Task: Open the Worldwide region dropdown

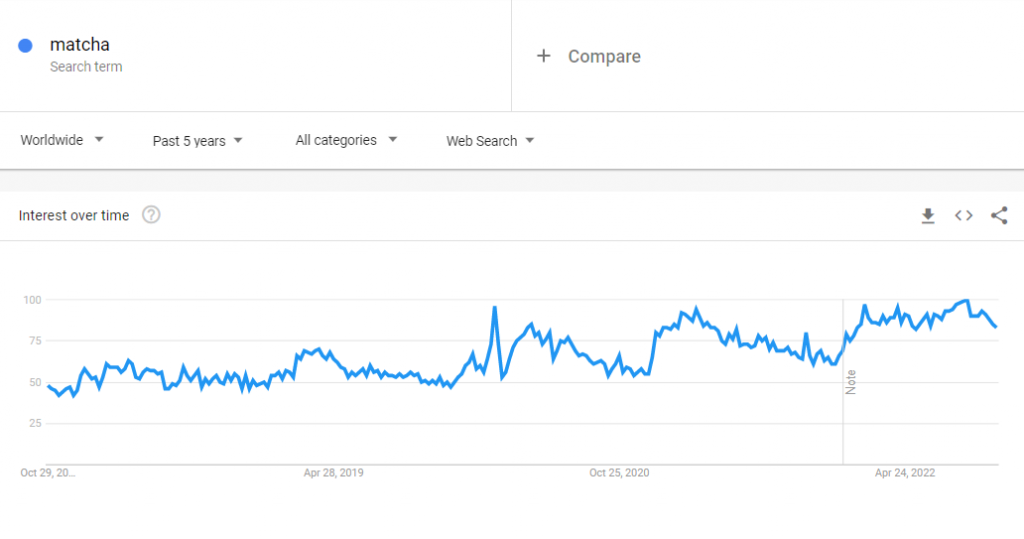Action: 62,141
